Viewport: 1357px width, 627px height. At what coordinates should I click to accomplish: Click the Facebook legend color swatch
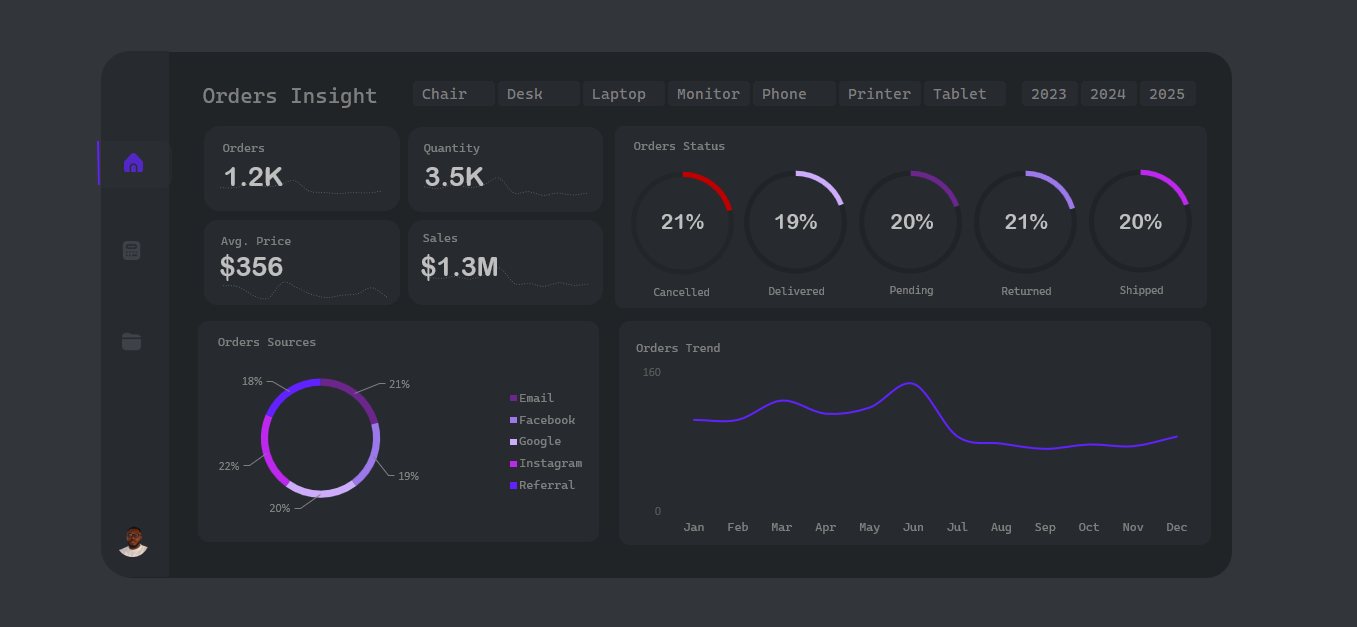[x=513, y=420]
